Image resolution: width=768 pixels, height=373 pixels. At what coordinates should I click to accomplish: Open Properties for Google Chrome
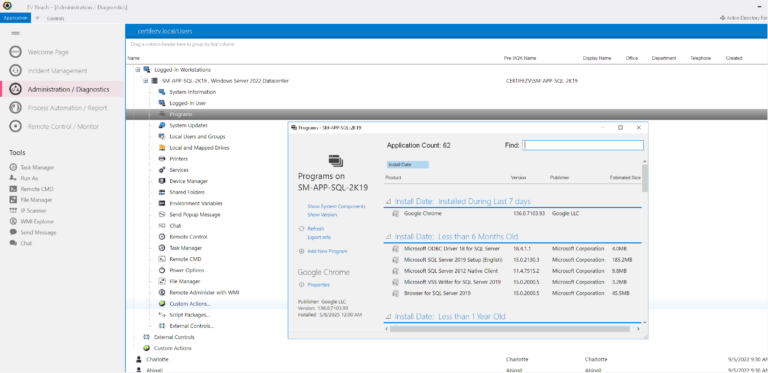[x=318, y=284]
